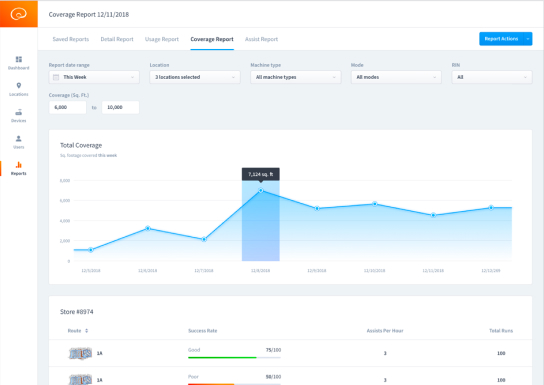Expand the RIN All dropdown
The width and height of the screenshot is (544, 385).
[492, 77]
